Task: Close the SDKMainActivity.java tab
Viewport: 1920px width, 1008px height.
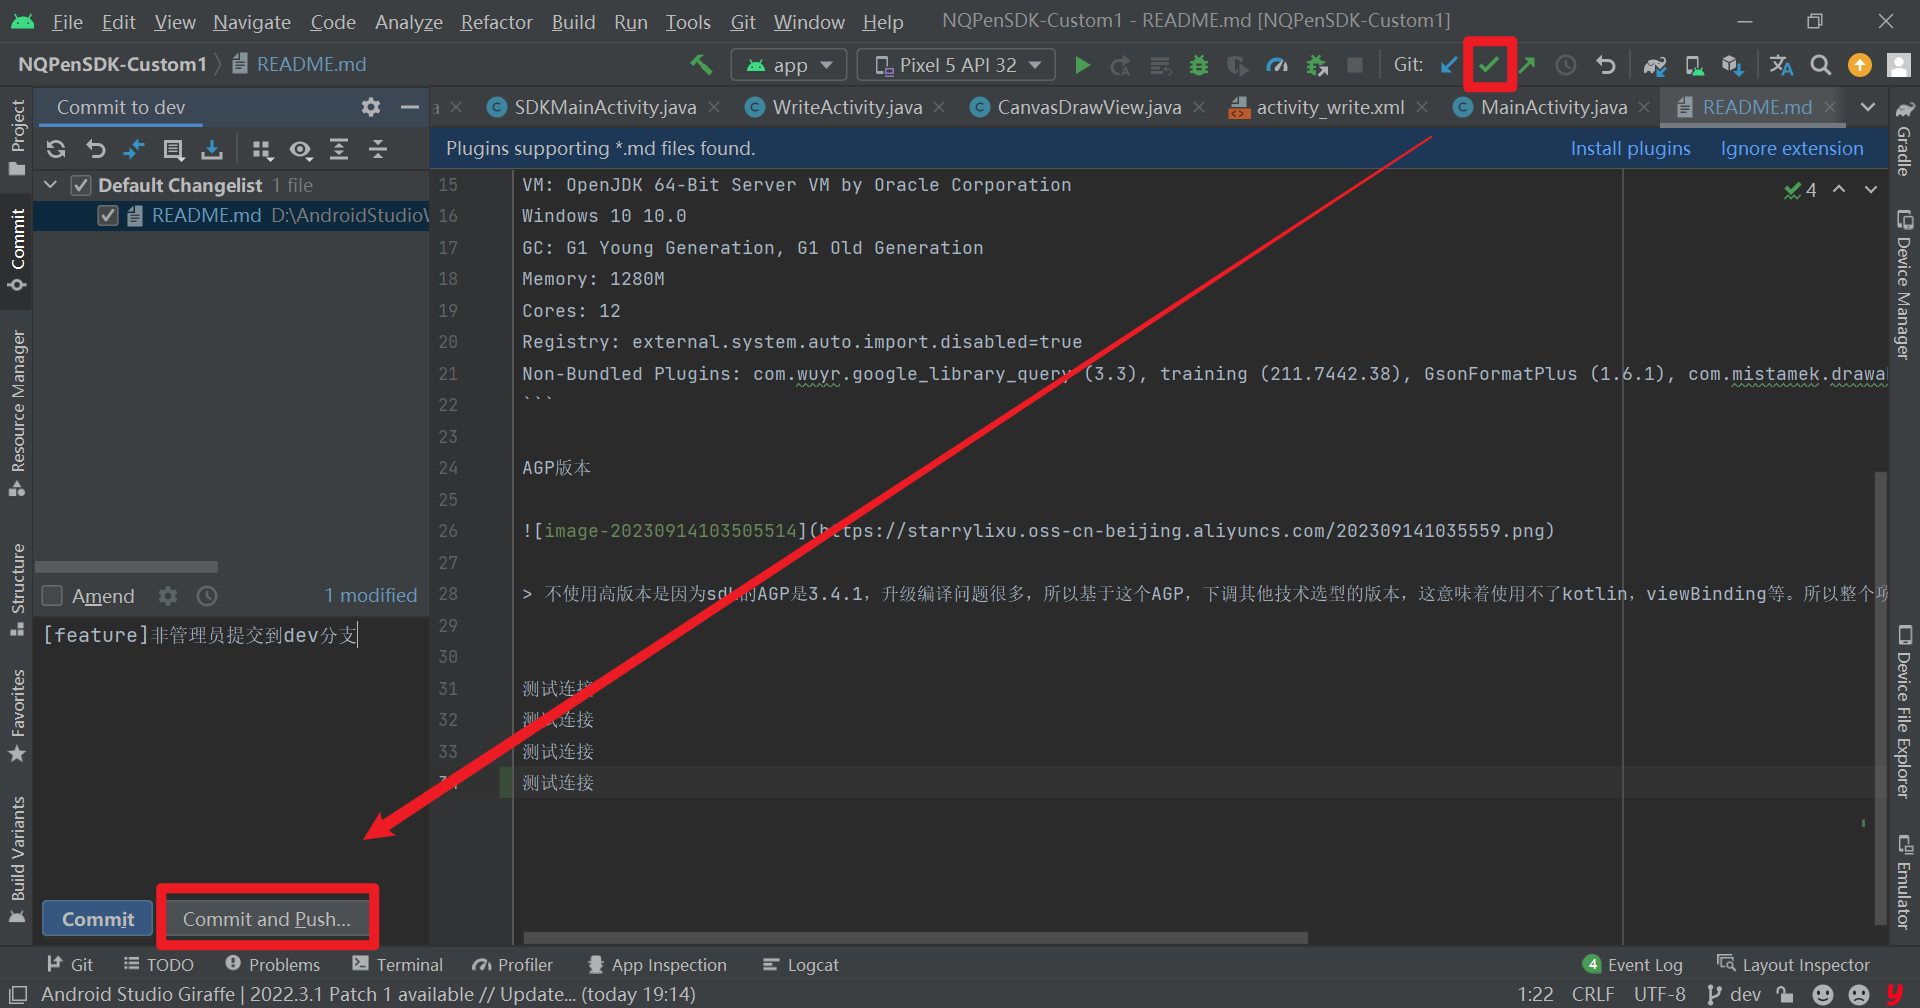Action: pos(714,107)
